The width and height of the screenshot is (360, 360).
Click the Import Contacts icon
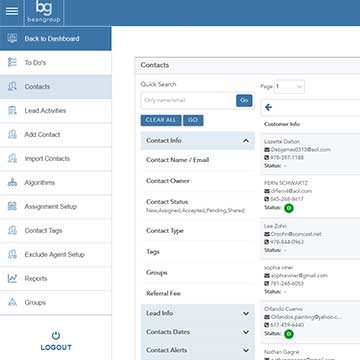(x=12, y=158)
